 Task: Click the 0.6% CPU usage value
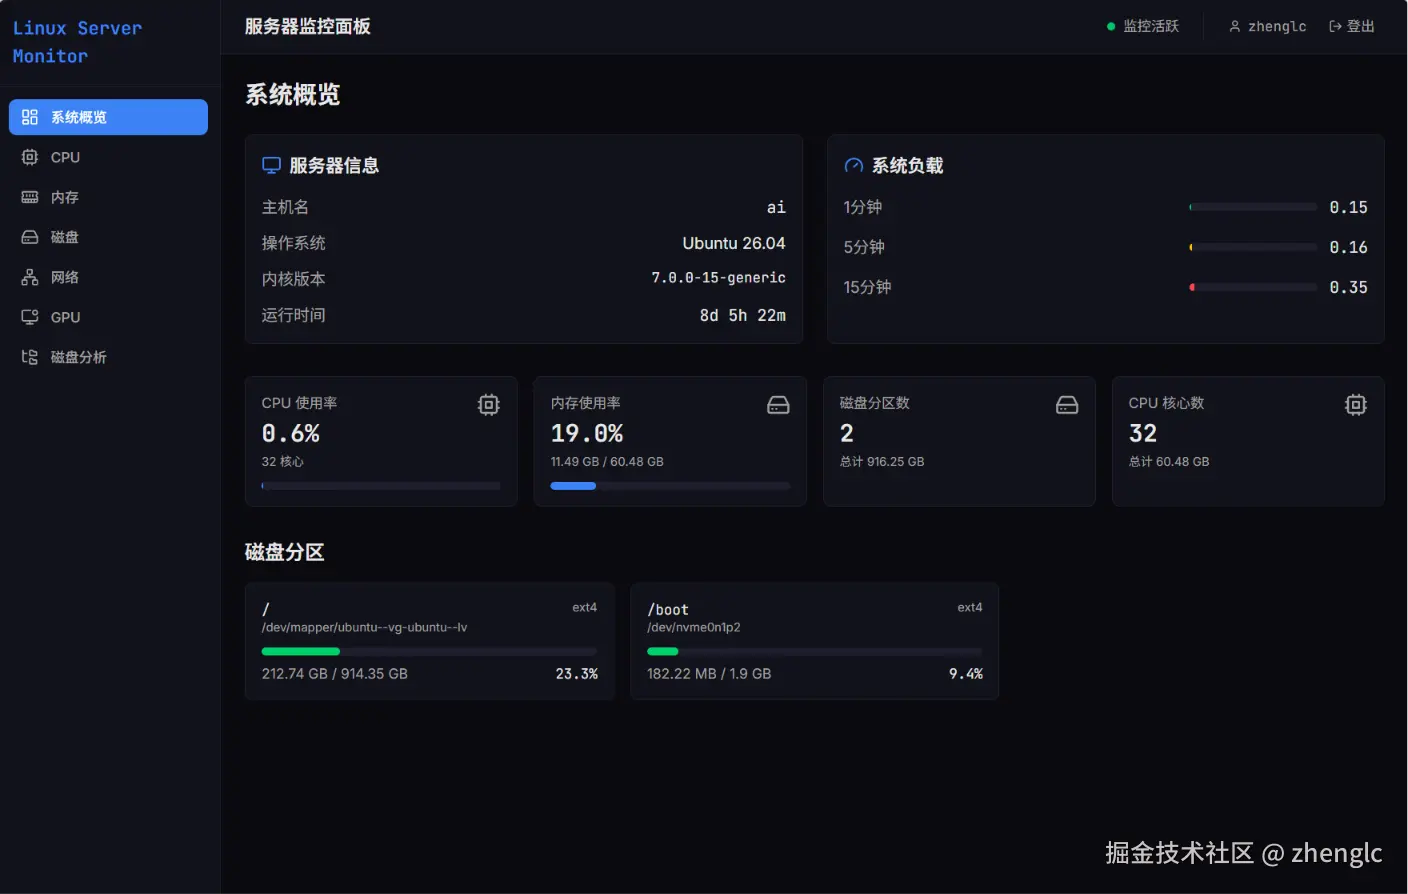tap(291, 433)
